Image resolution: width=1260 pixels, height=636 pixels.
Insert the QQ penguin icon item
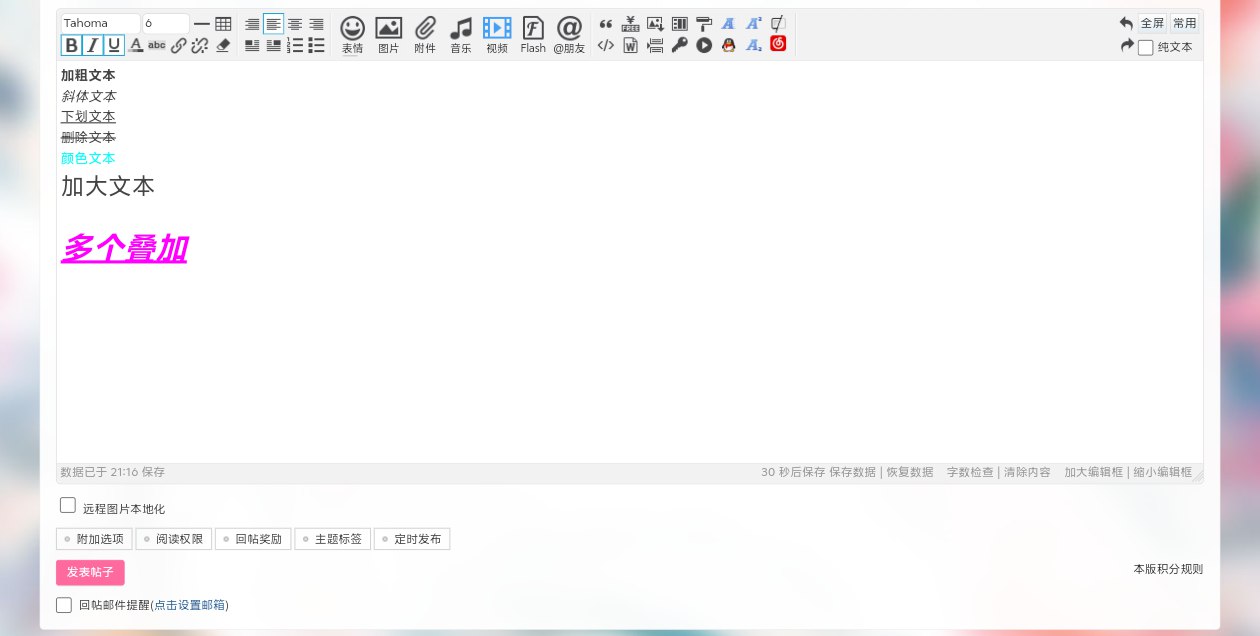(x=729, y=45)
